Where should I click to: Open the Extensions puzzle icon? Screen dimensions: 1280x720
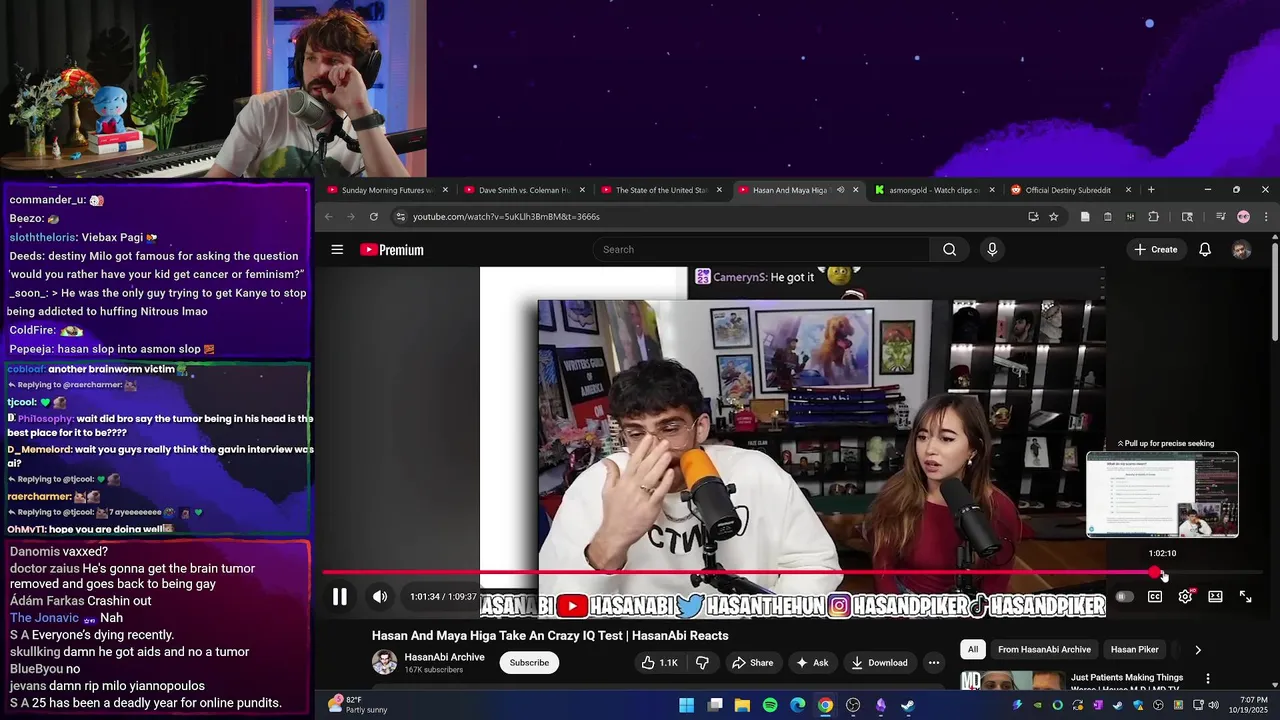(x=1153, y=217)
